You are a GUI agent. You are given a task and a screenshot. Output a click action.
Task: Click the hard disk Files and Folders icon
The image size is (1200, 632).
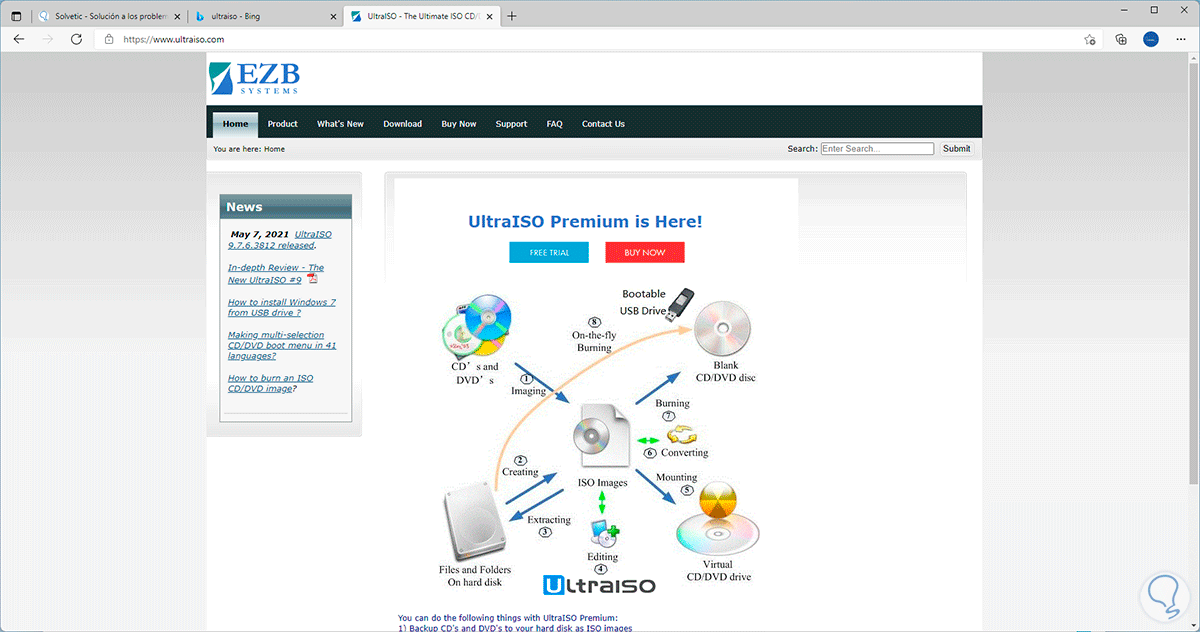pos(475,521)
